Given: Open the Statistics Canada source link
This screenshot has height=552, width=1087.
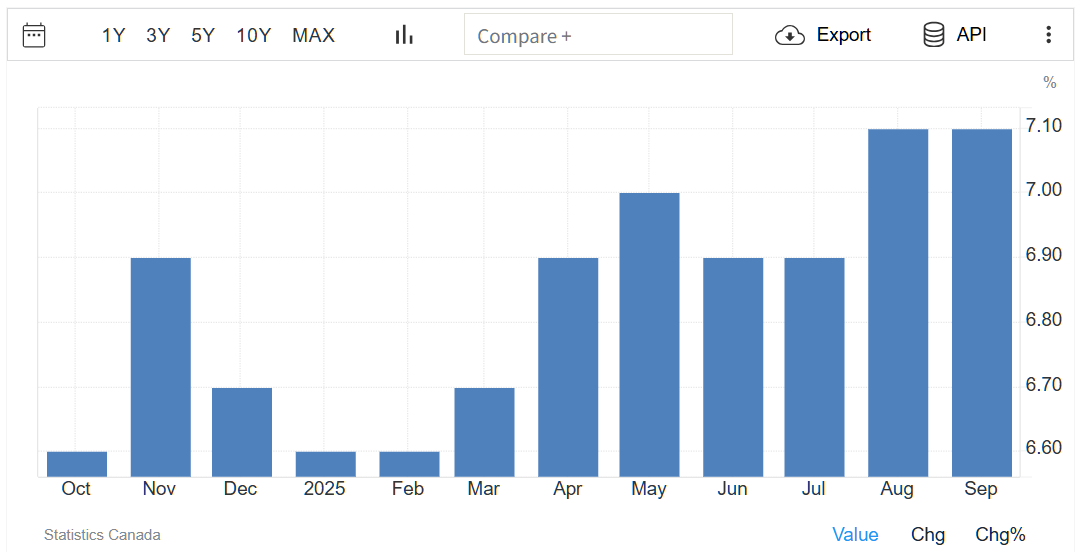Looking at the screenshot, I should (102, 535).
